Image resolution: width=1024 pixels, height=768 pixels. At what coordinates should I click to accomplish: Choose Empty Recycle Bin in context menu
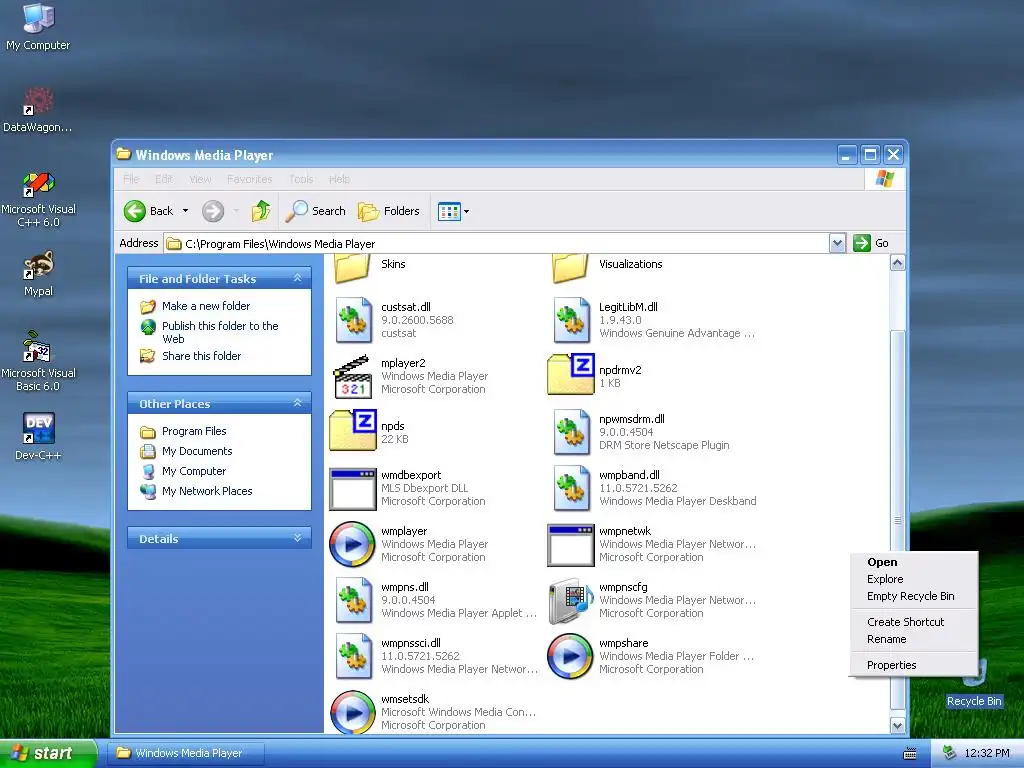coord(914,596)
